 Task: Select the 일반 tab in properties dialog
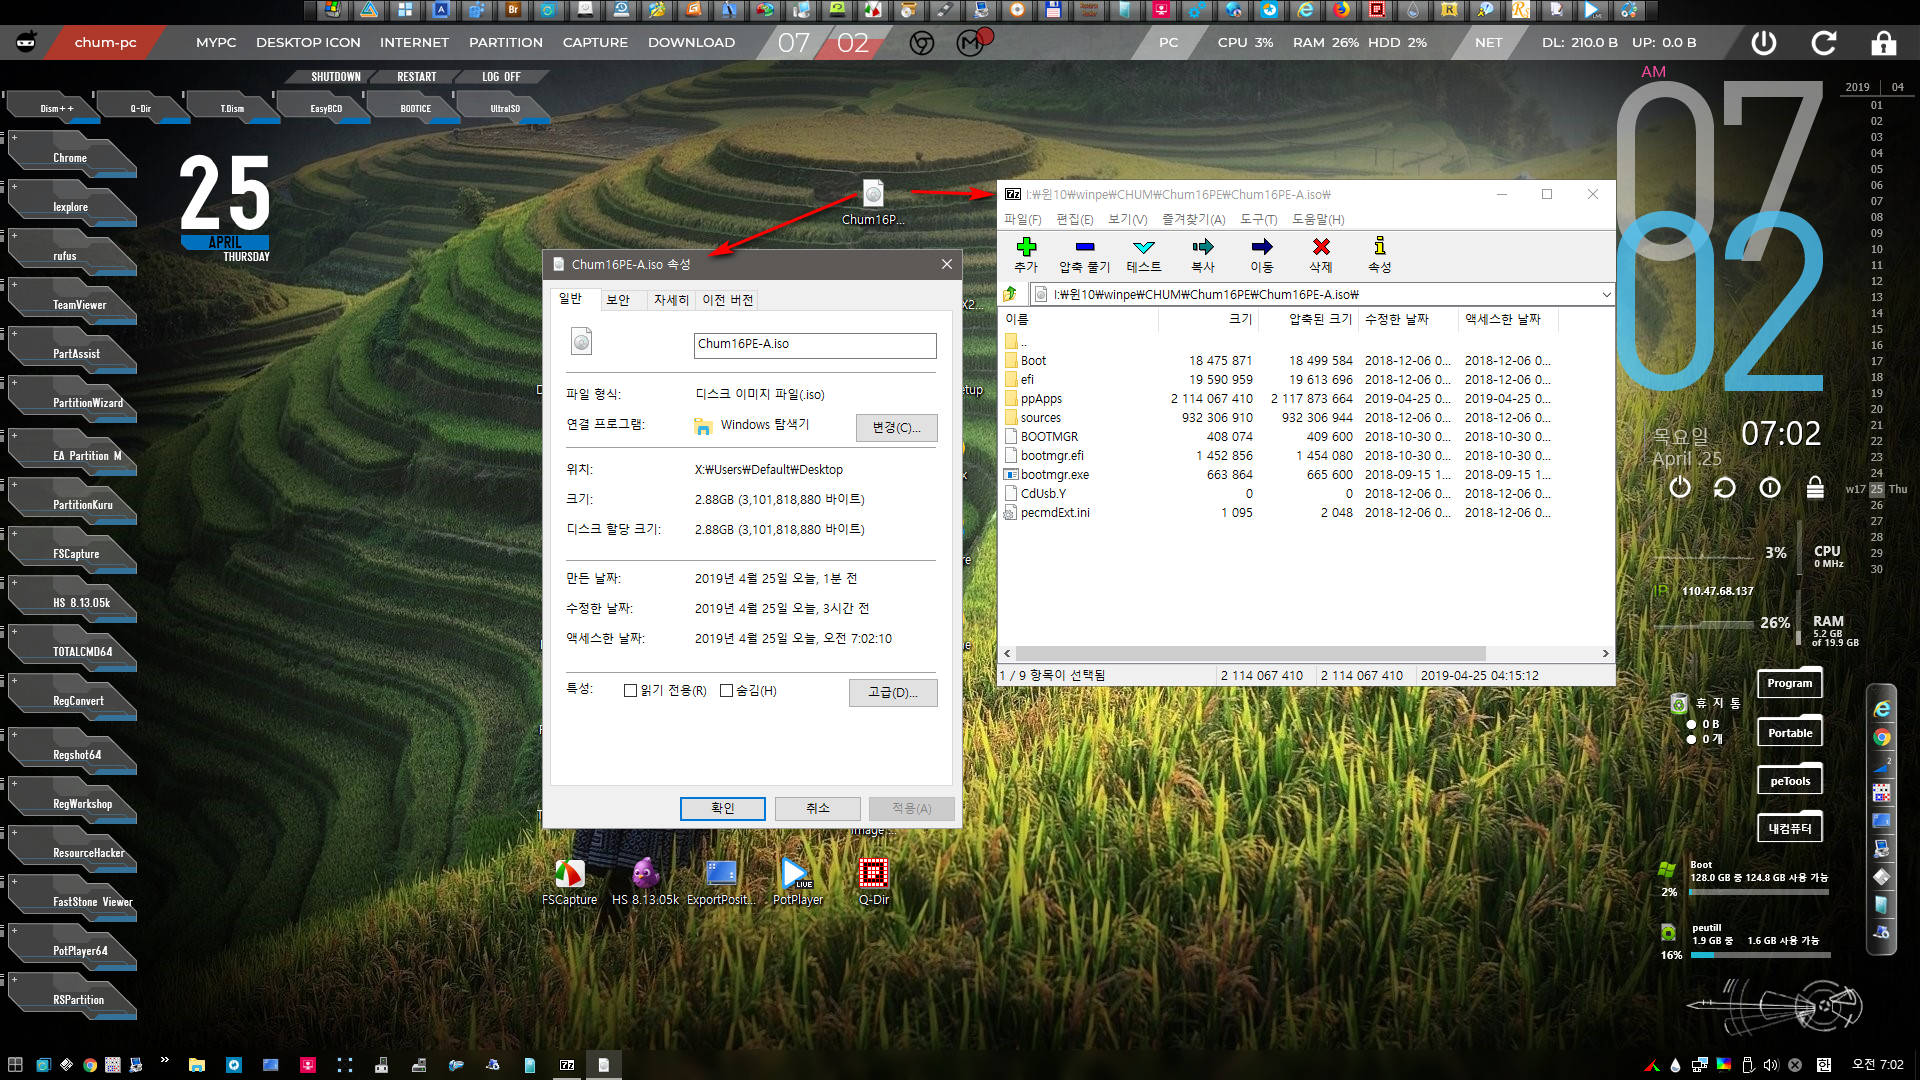(570, 299)
